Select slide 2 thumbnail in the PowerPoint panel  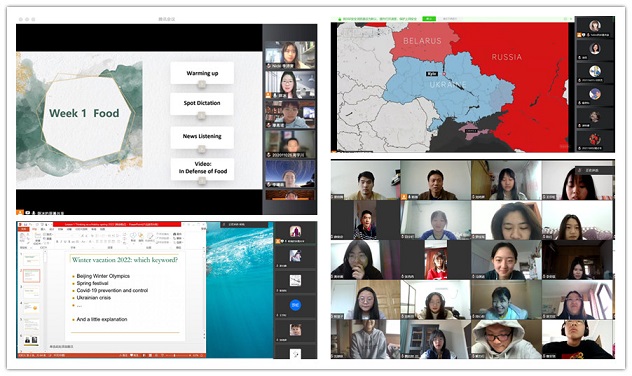[x=31, y=276]
